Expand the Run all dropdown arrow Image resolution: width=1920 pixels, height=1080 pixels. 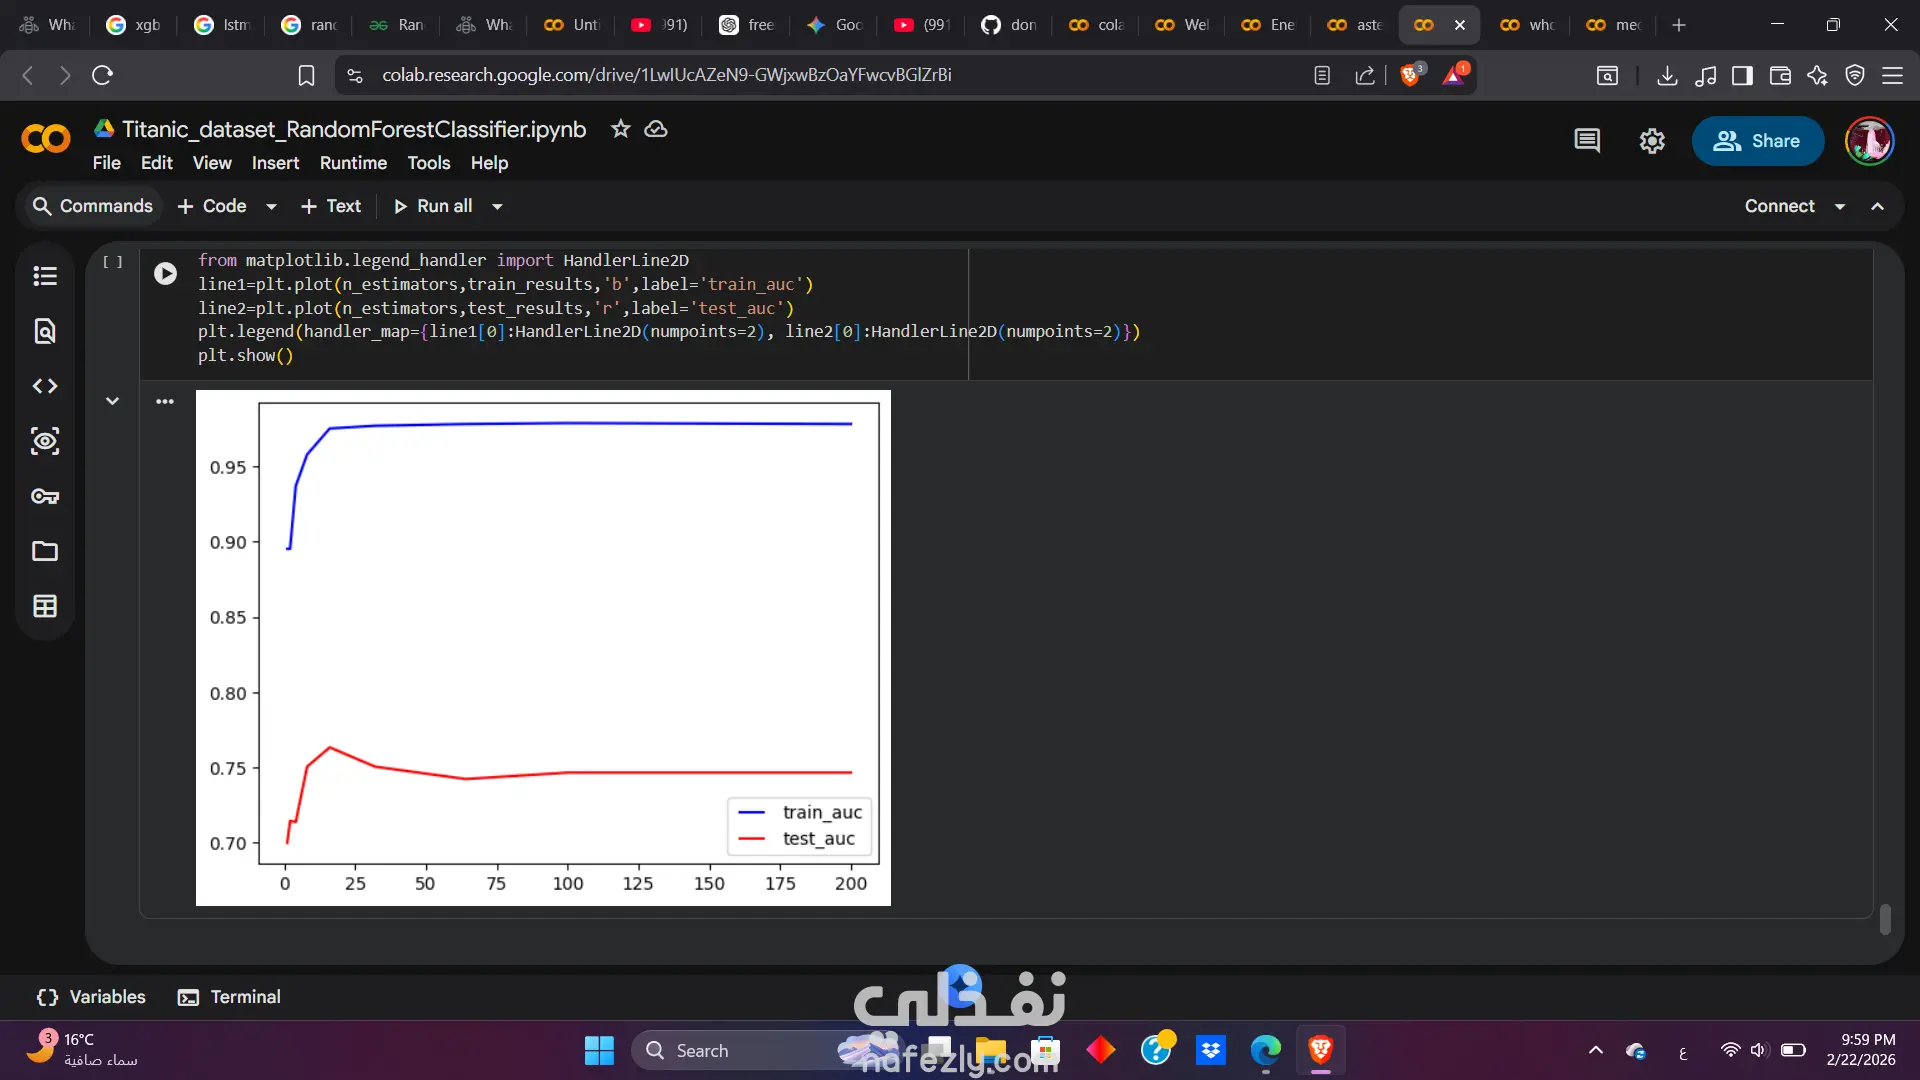[497, 207]
